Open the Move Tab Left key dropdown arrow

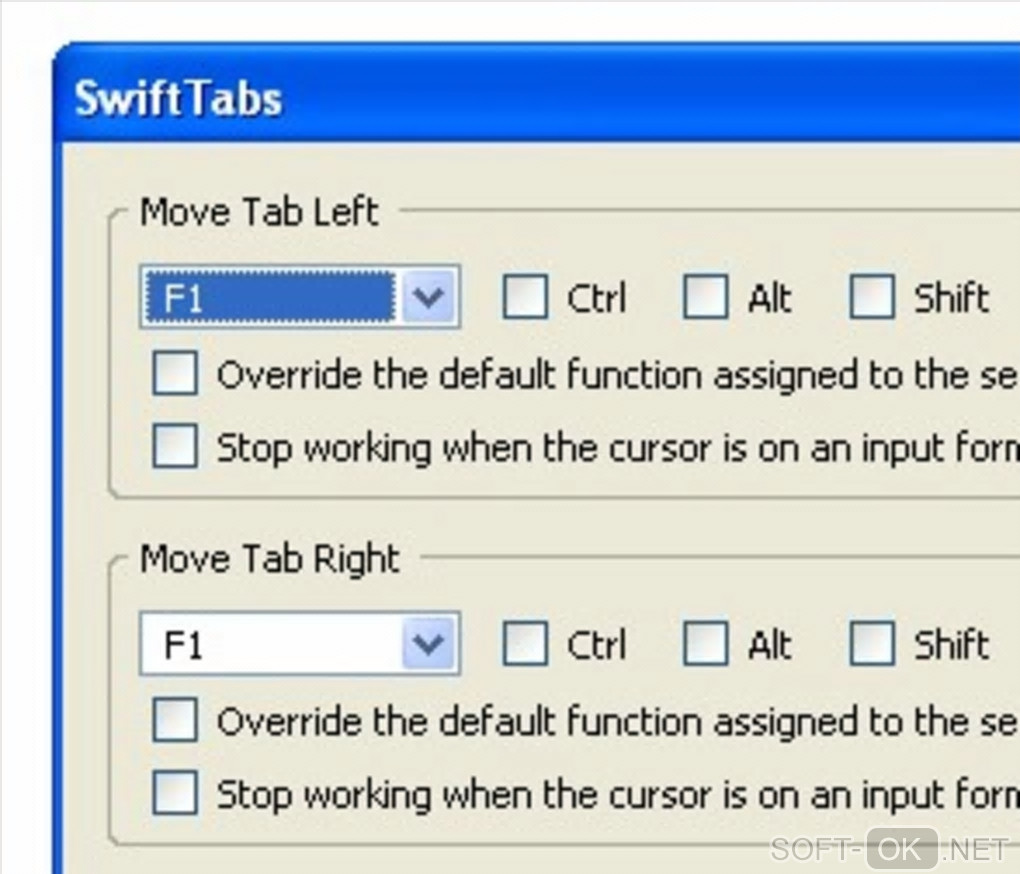[x=429, y=297]
